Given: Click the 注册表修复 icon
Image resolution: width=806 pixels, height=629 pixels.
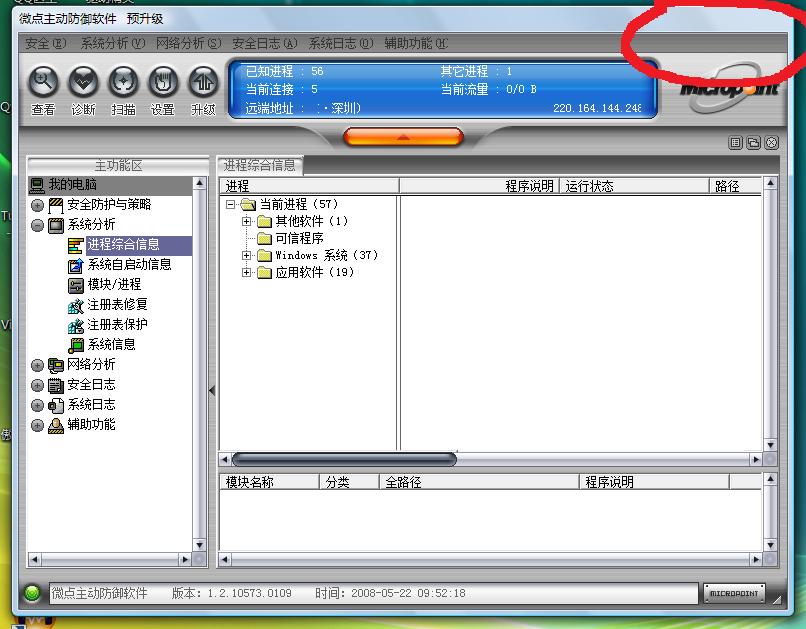Looking at the screenshot, I should pos(76,305).
